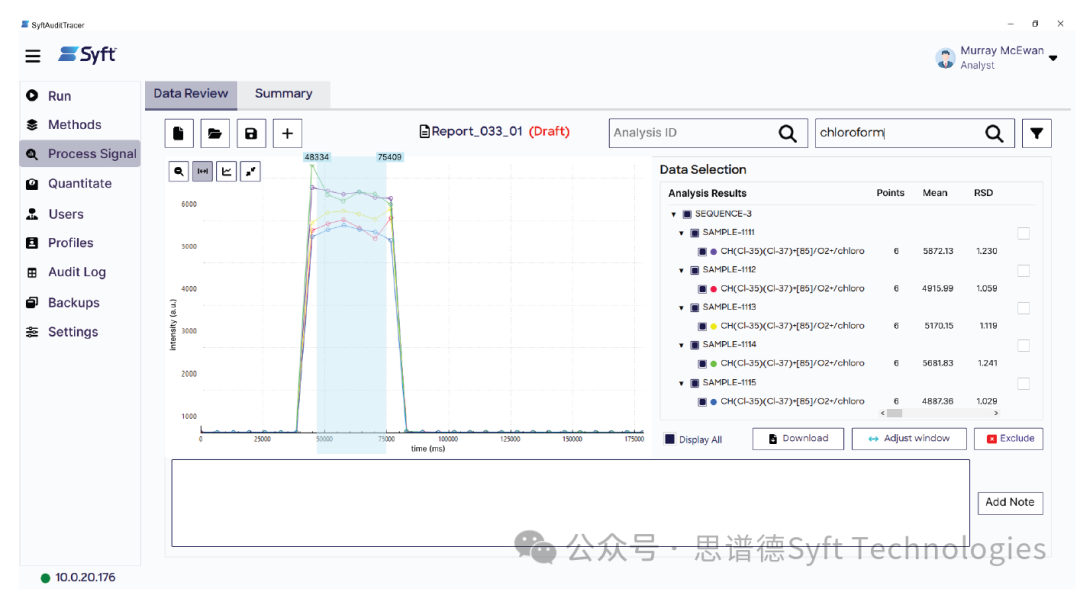The image size is (1080, 592).
Task: Click the open folder icon
Action: coord(215,133)
